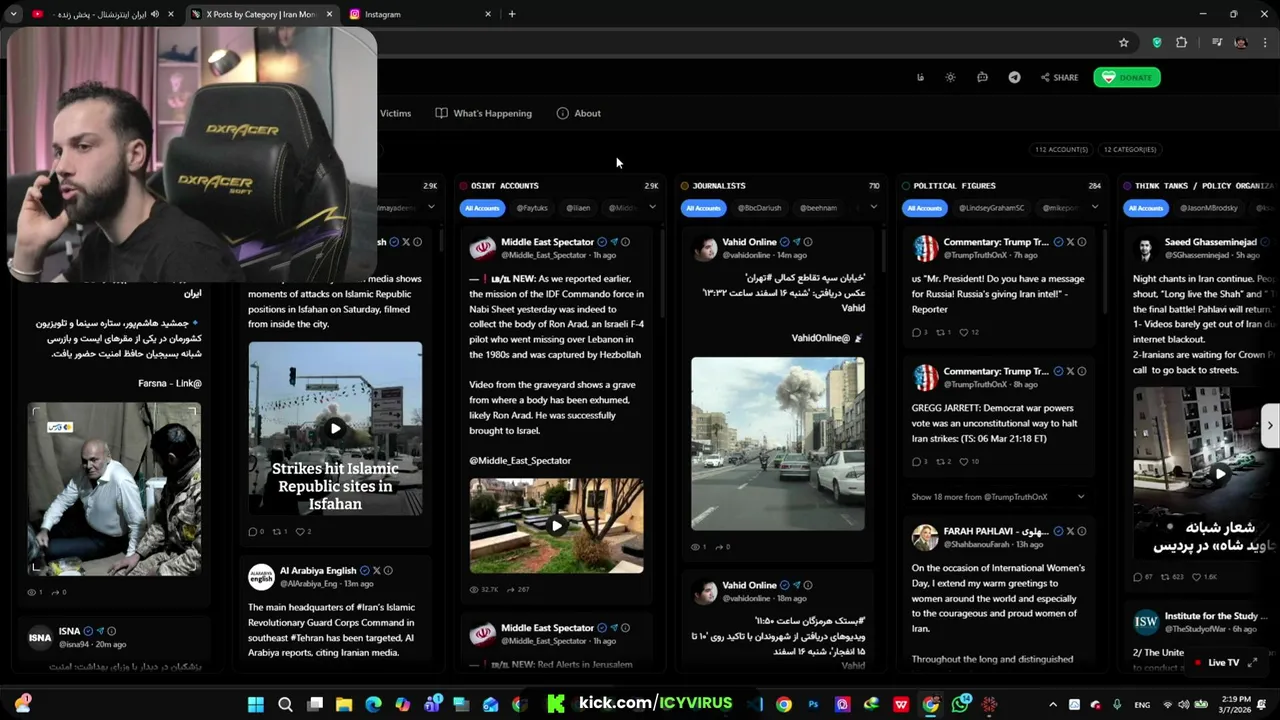Image resolution: width=1280 pixels, height=720 pixels.
Task: Expand the Political Figures filter chevron
Action: pyautogui.click(x=1094, y=208)
